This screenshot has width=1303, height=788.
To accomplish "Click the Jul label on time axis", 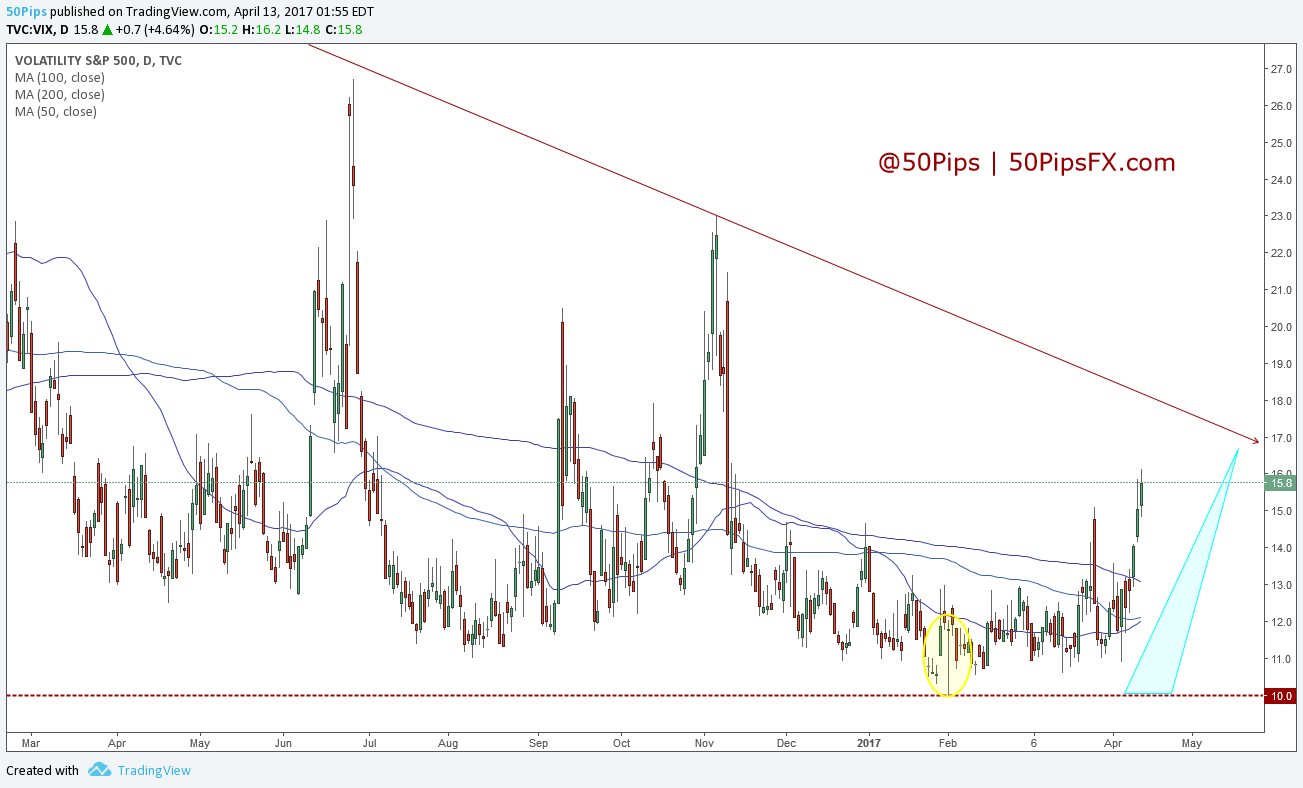I will 369,743.
